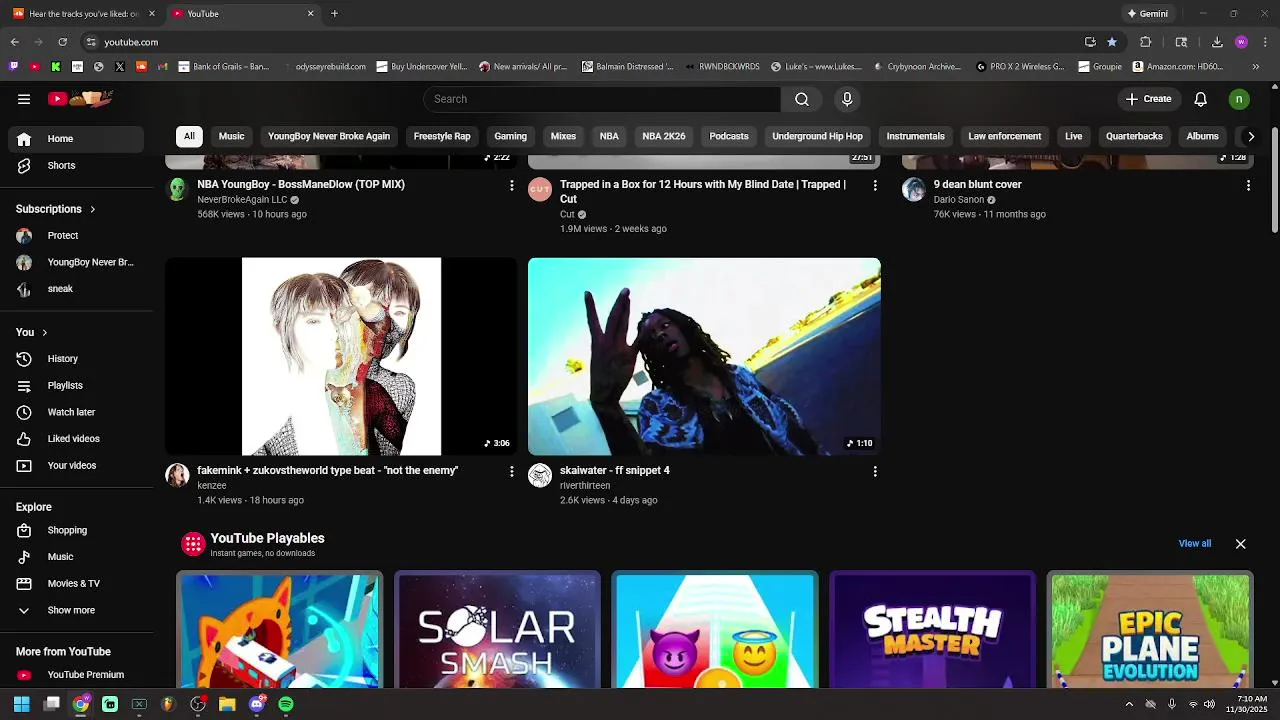The width and height of the screenshot is (1280, 720).
Task: Start voice search with microphone icon
Action: pyautogui.click(x=847, y=99)
